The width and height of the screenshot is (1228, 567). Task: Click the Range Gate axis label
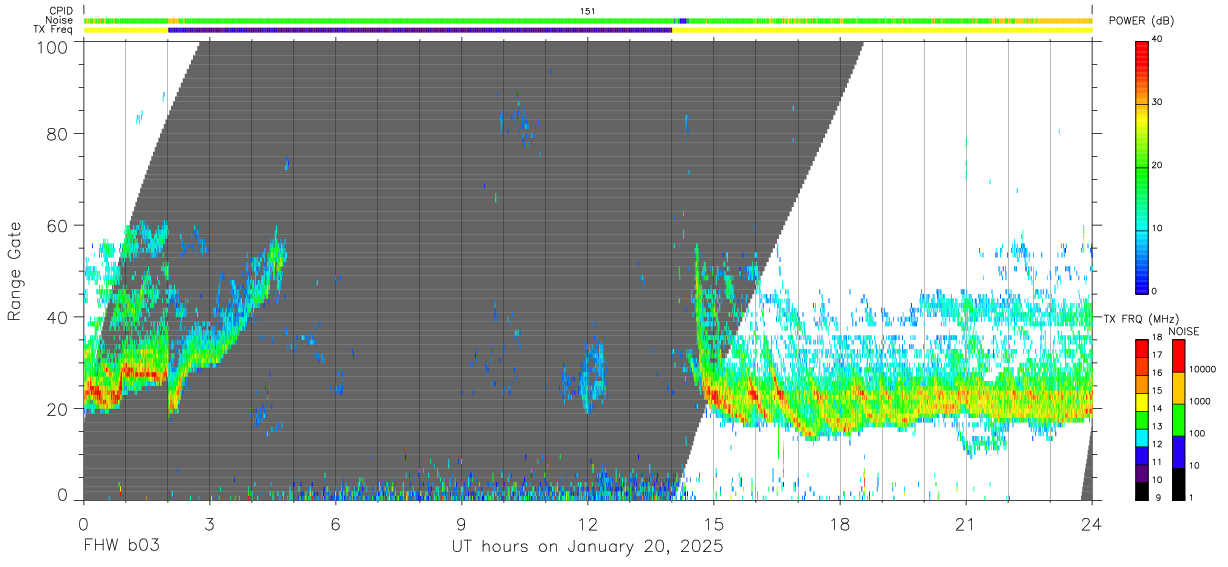15,273
